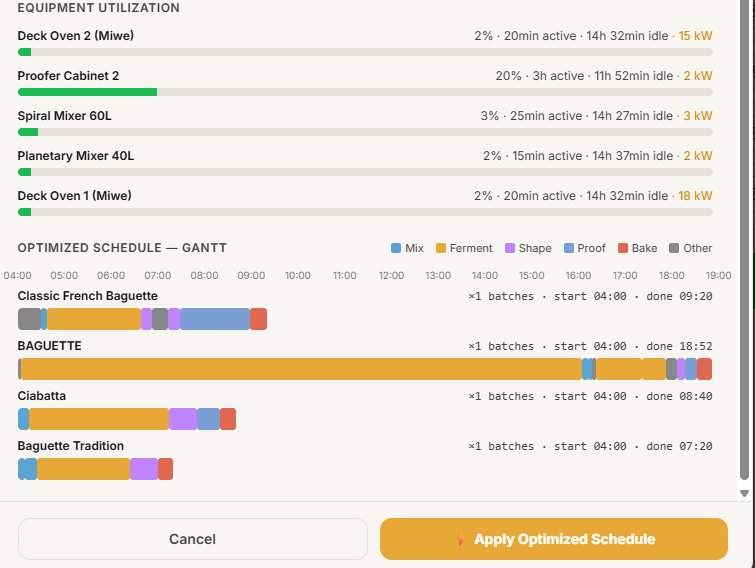Click Proofer Cabinet 2 utilization bar

[365, 92]
